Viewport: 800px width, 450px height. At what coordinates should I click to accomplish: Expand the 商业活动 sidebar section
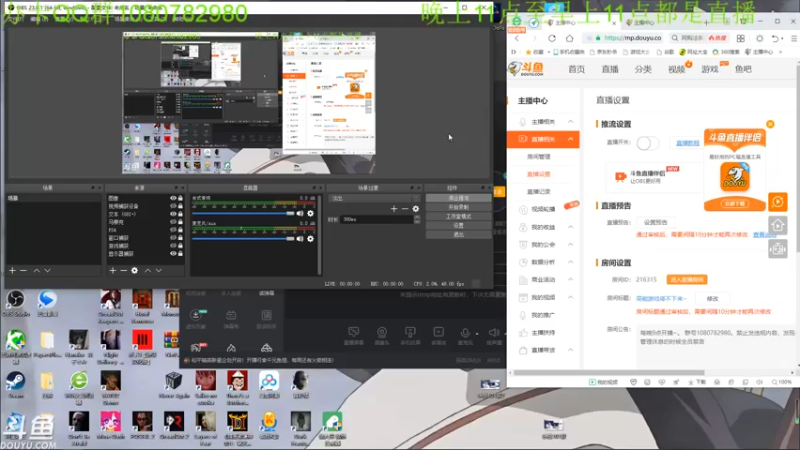click(x=570, y=280)
